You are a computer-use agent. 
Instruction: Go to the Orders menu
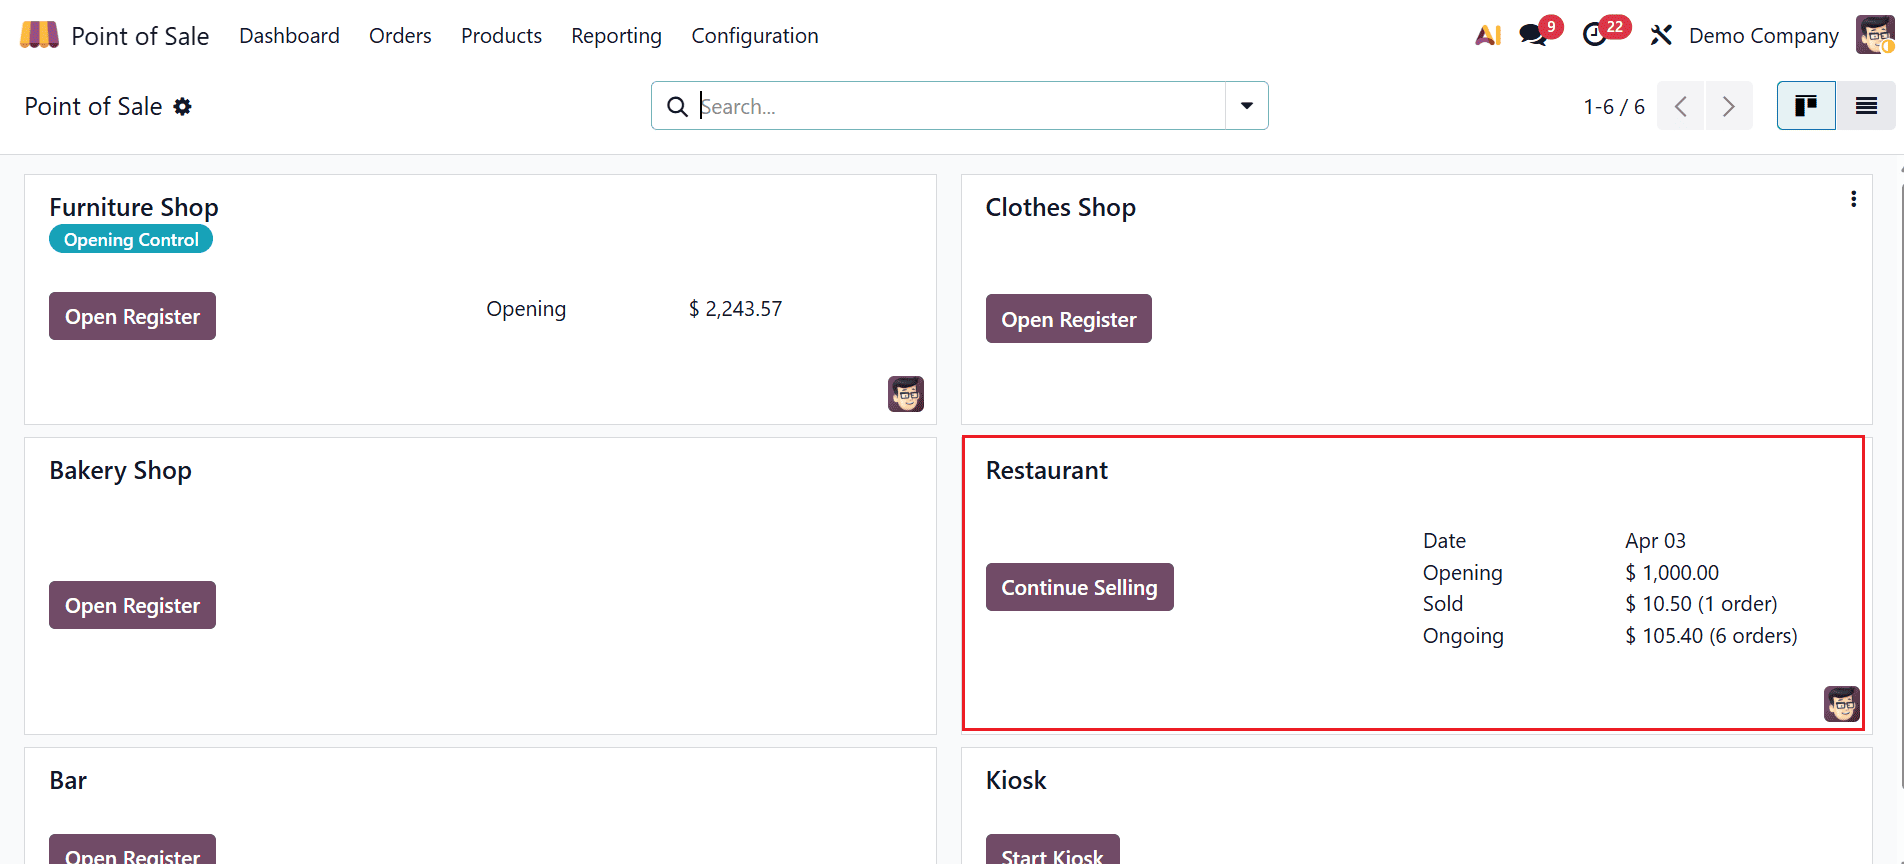400,35
